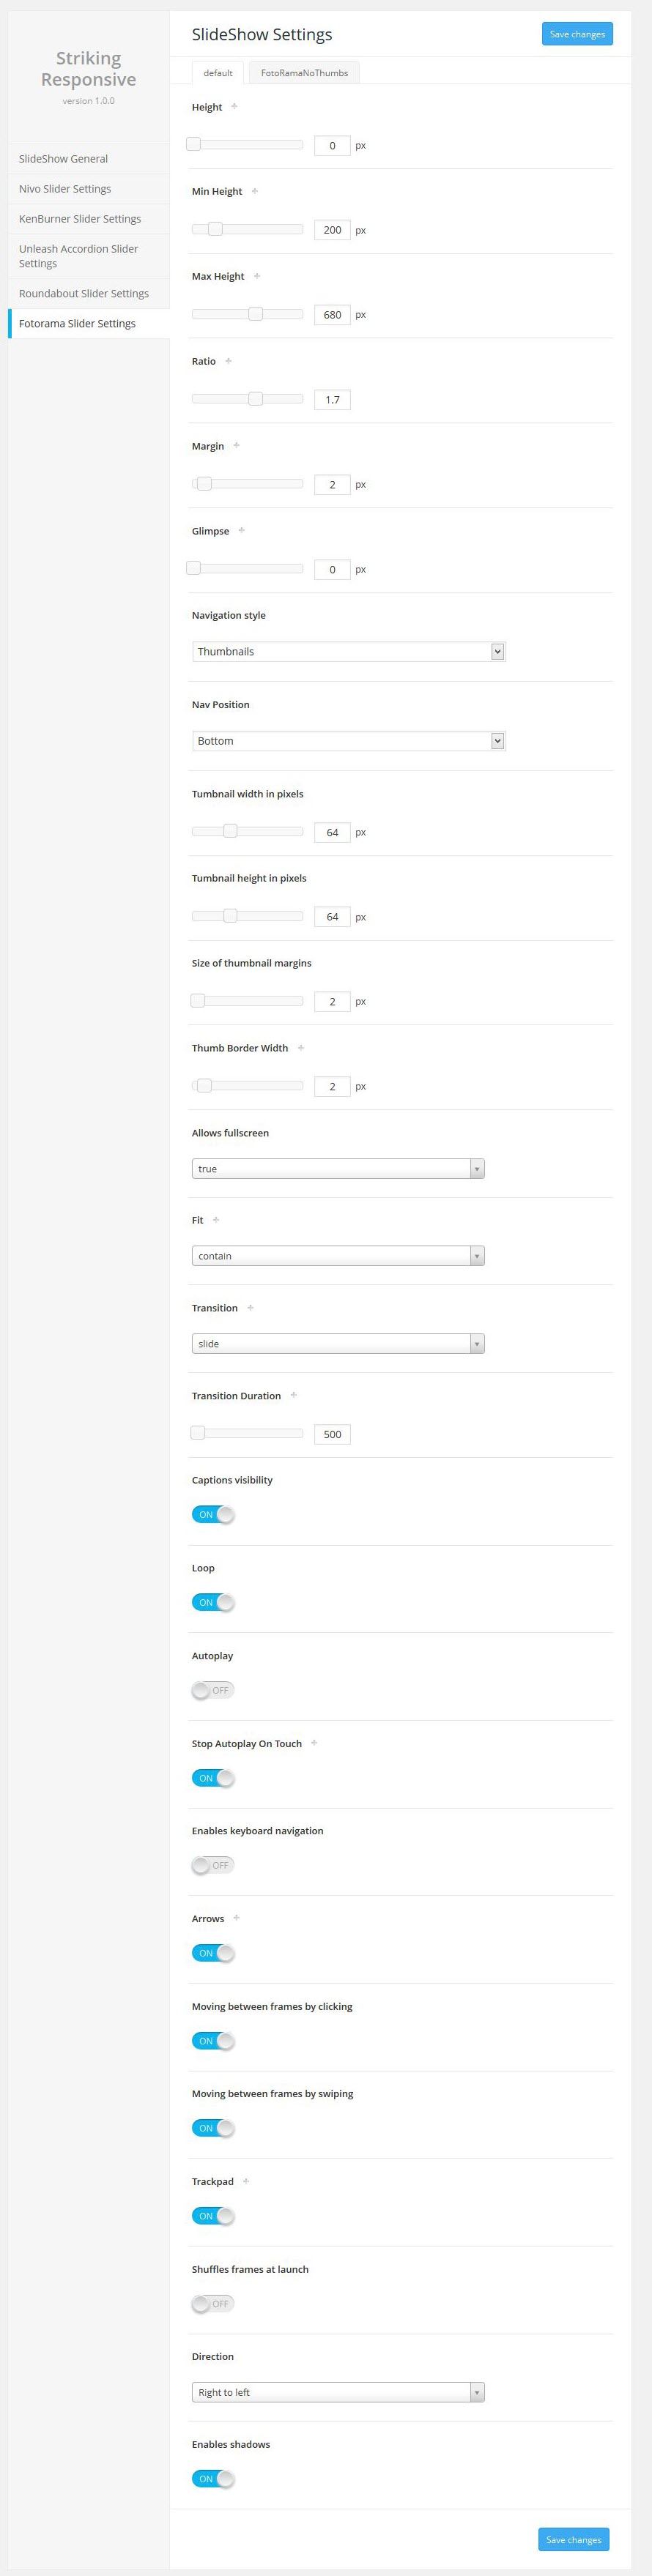Open the Navigation style dropdown
Screen dimensions: 652x2576
pos(348,652)
